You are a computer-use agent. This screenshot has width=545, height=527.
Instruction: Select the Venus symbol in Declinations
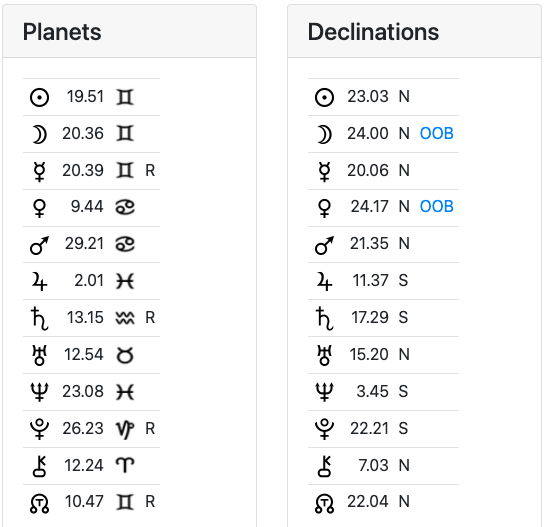point(324,208)
